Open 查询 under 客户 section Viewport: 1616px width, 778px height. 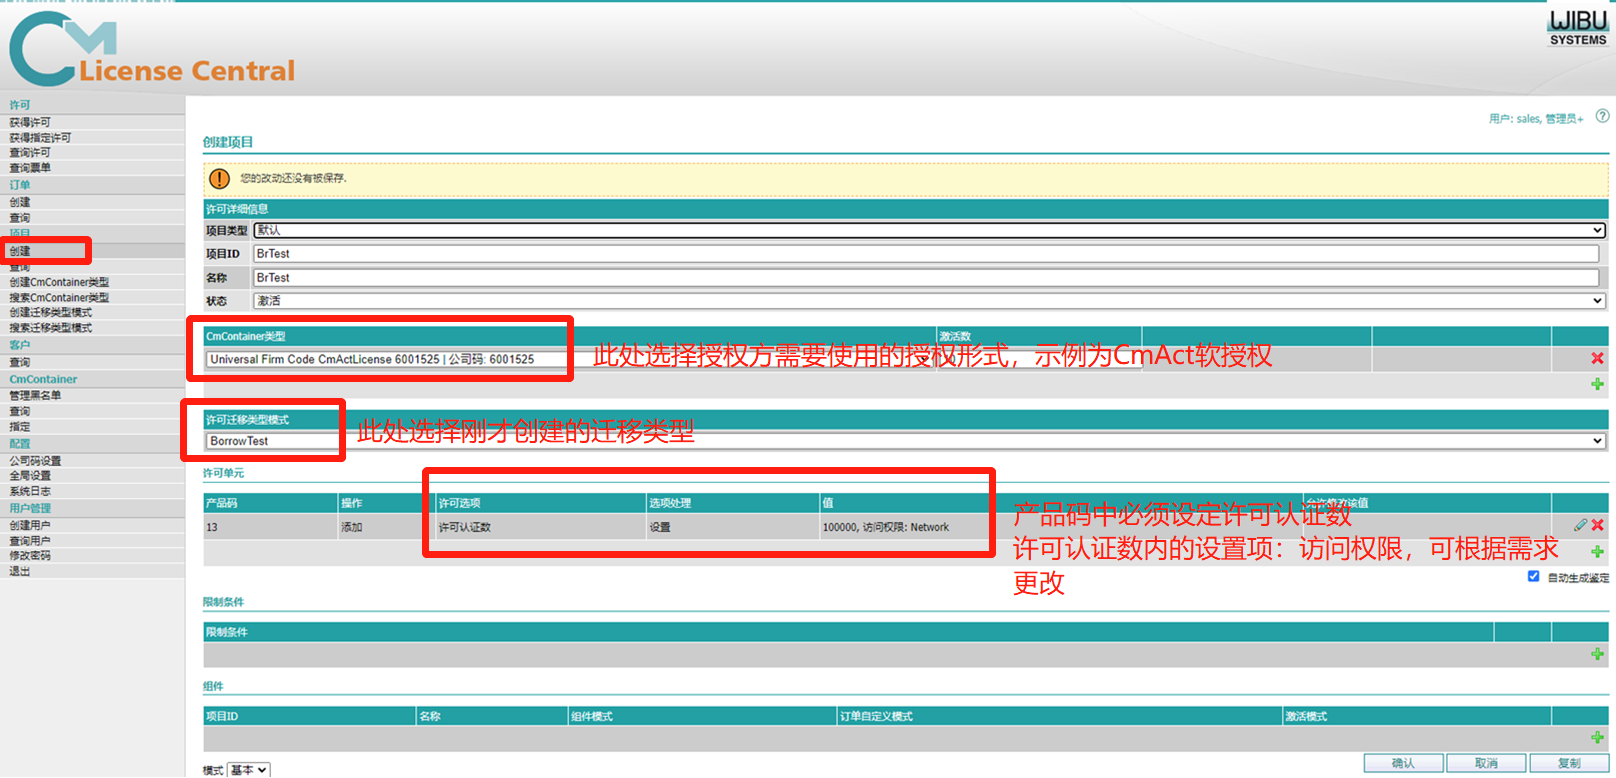[20, 362]
